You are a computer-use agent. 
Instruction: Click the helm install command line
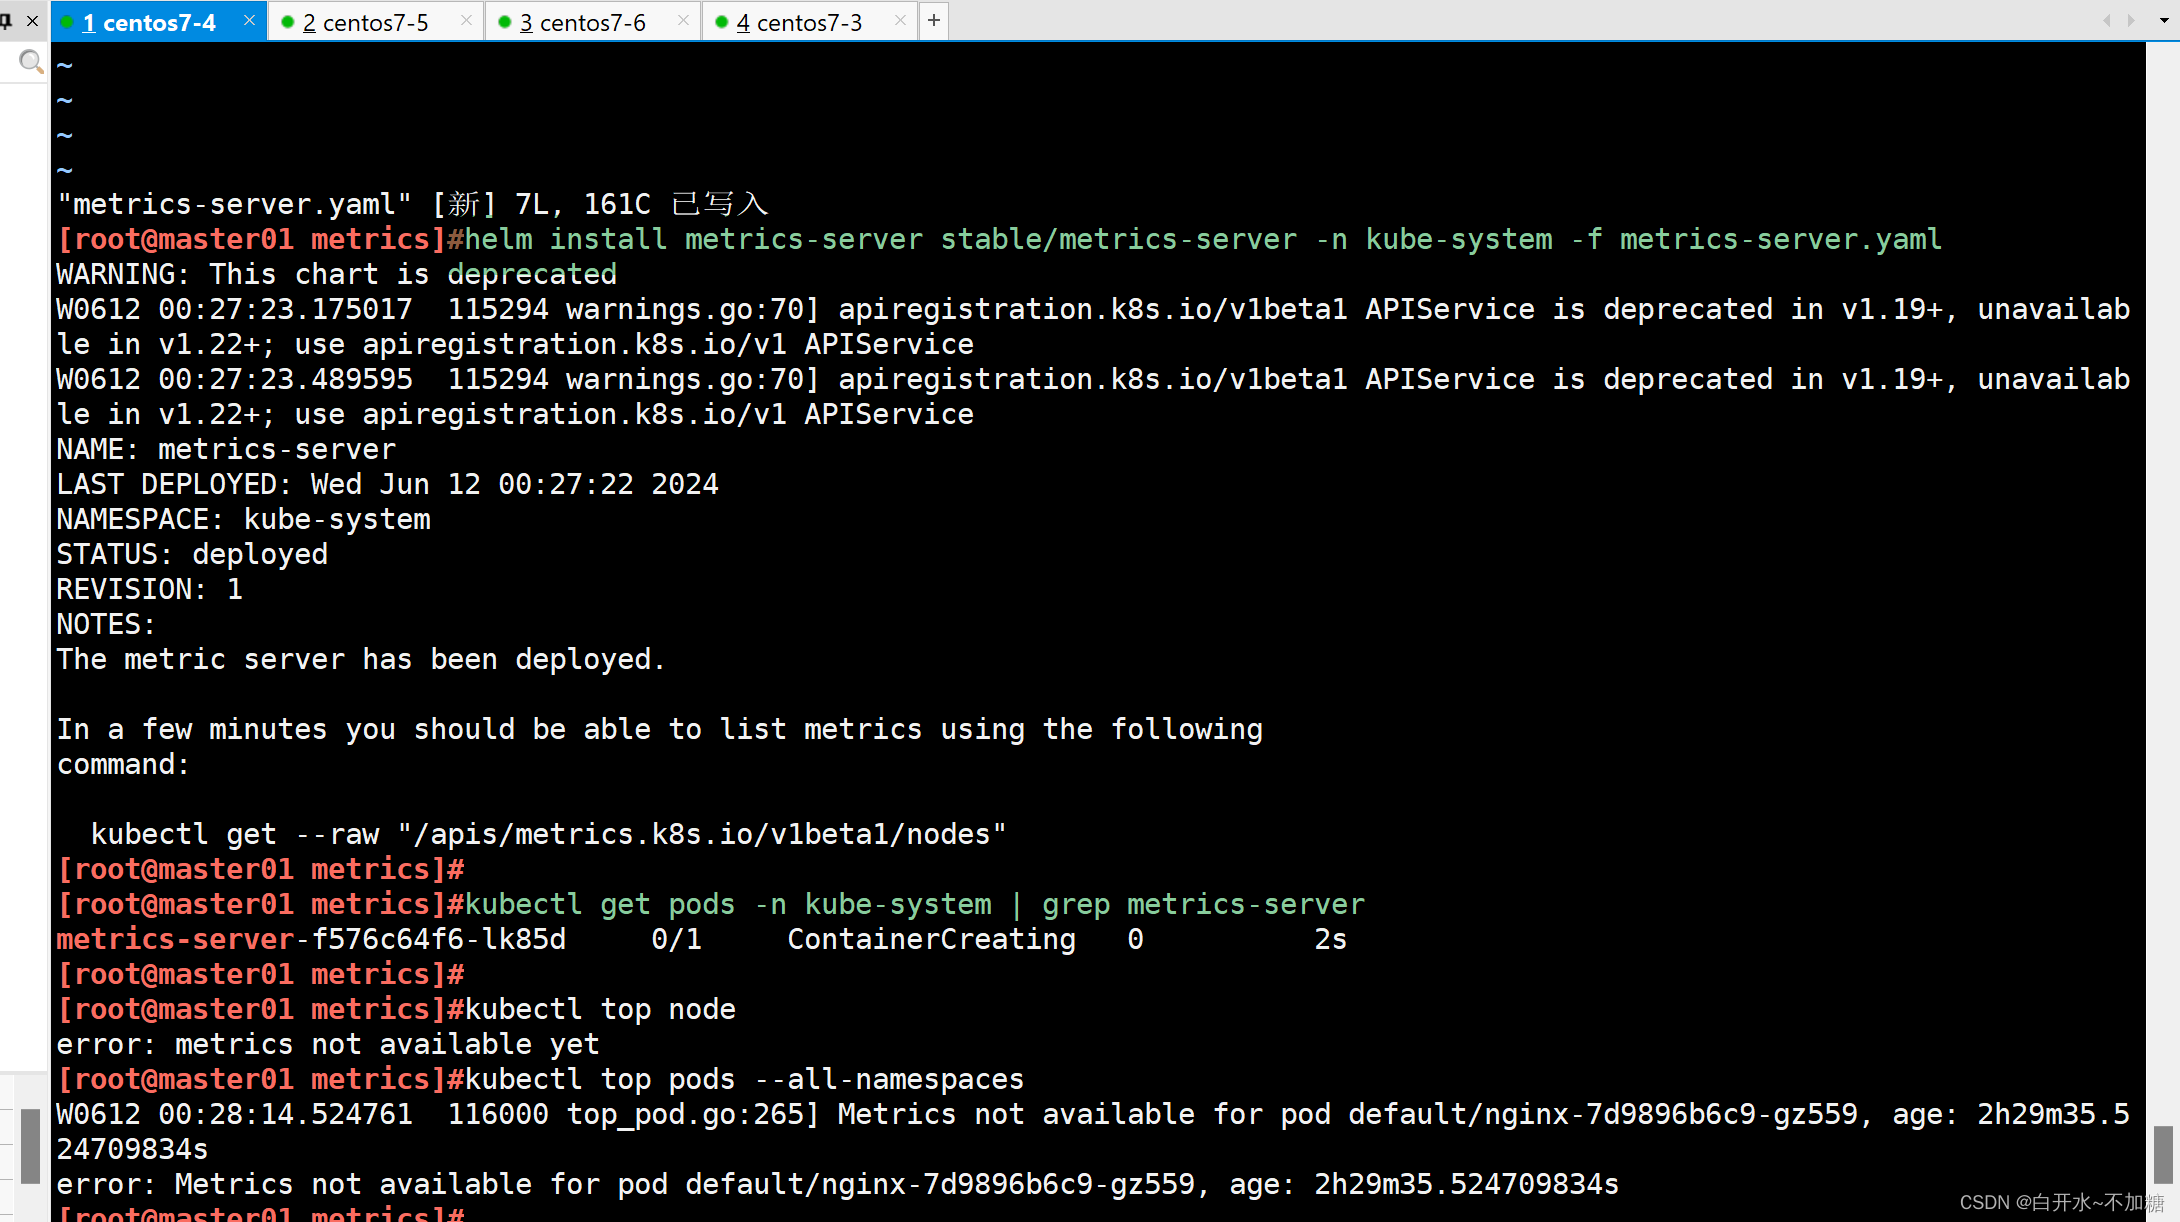click(1000, 240)
